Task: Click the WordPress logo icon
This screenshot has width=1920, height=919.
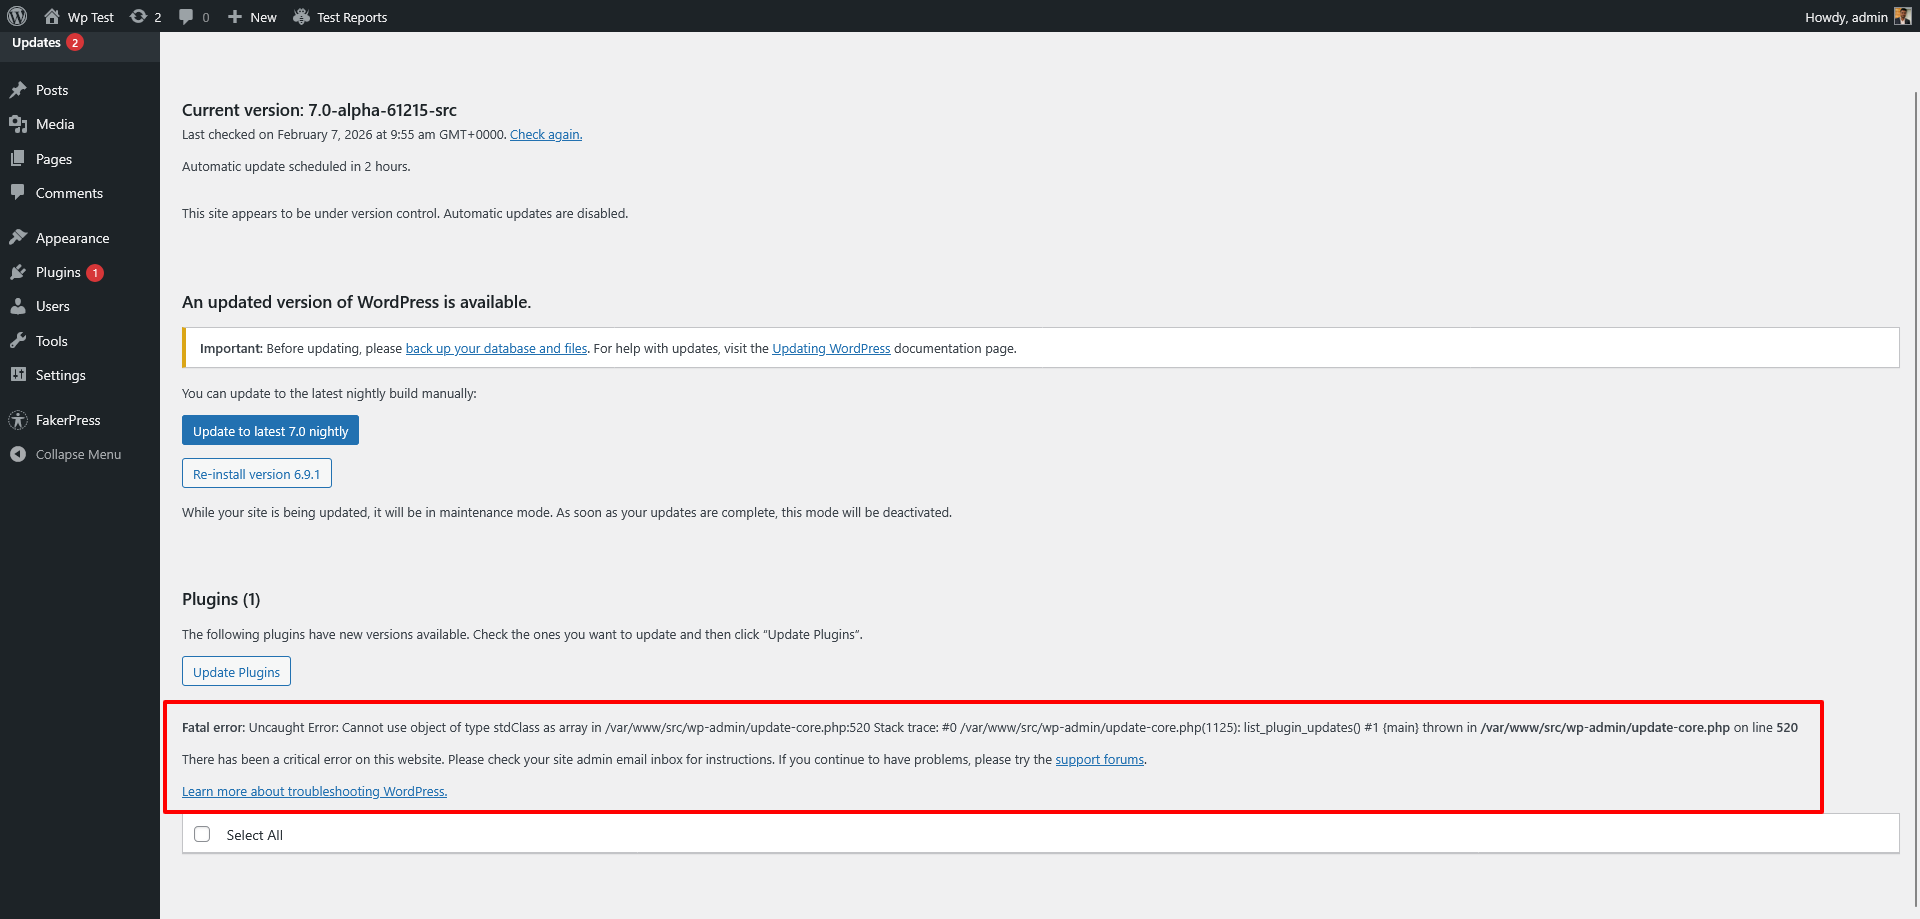Action: [17, 16]
